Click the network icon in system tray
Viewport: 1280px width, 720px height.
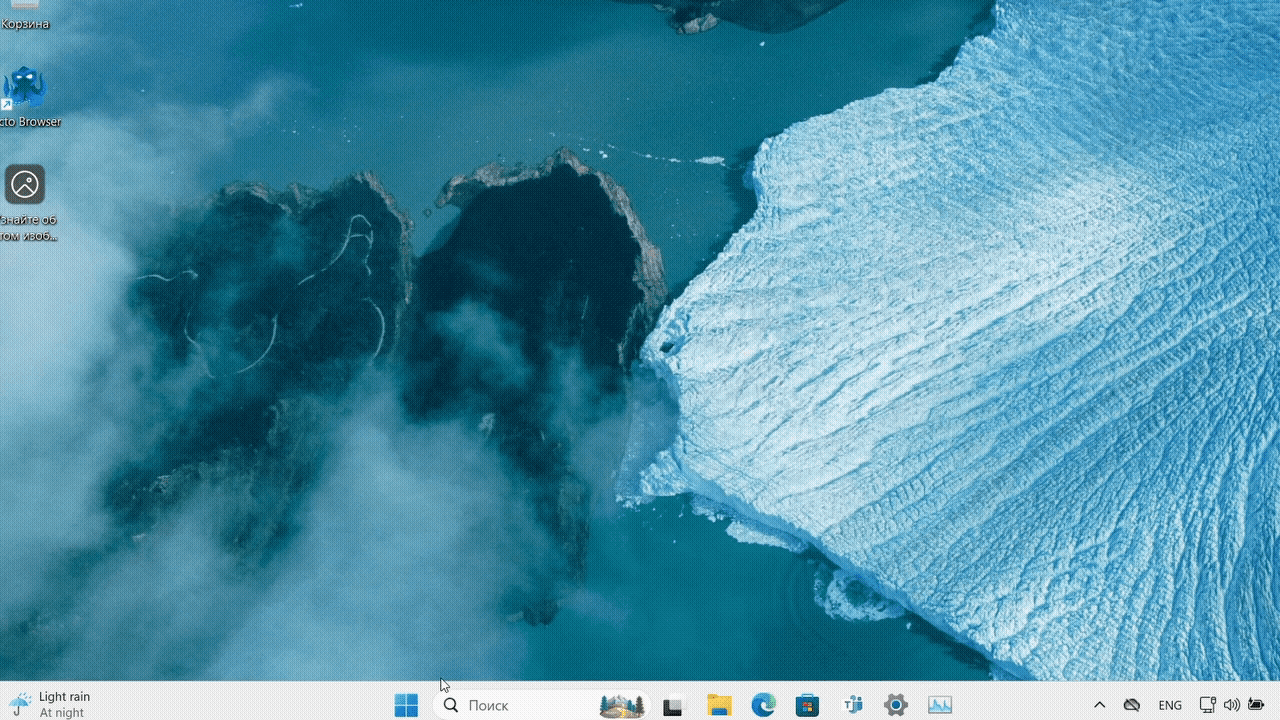point(1207,705)
